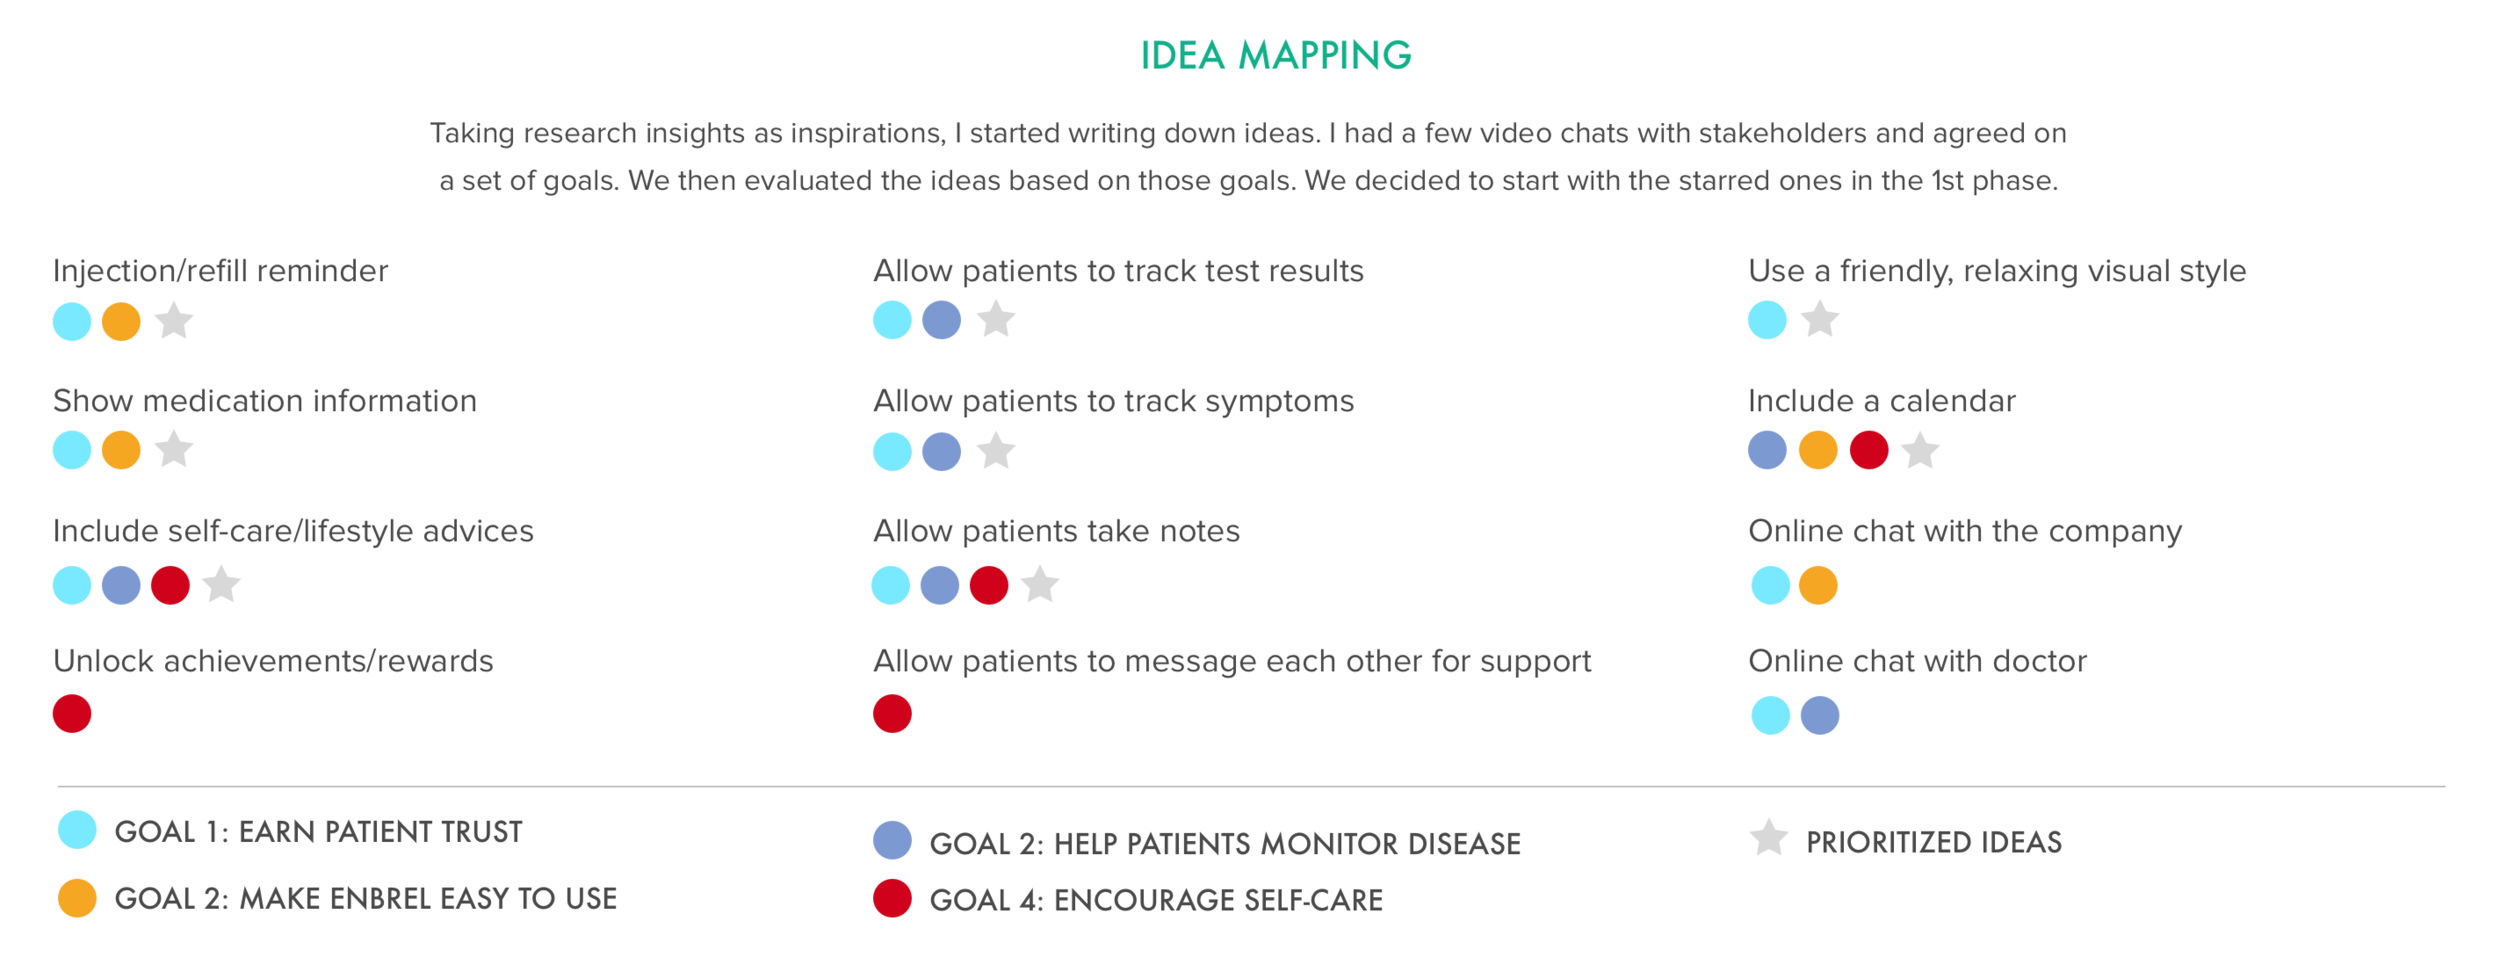Click the star under Show medication information
Viewport: 2500px width, 972px height.
click(x=174, y=450)
